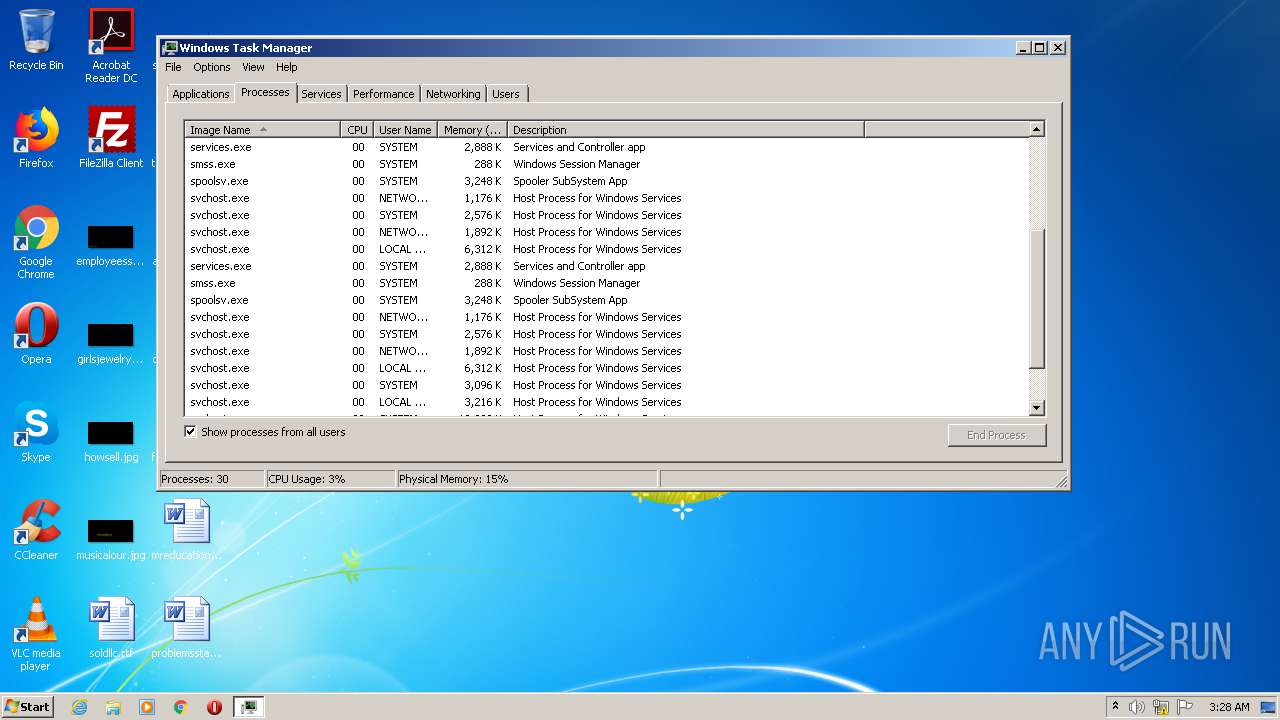Open the View menu
The image size is (1280, 720).
point(253,67)
